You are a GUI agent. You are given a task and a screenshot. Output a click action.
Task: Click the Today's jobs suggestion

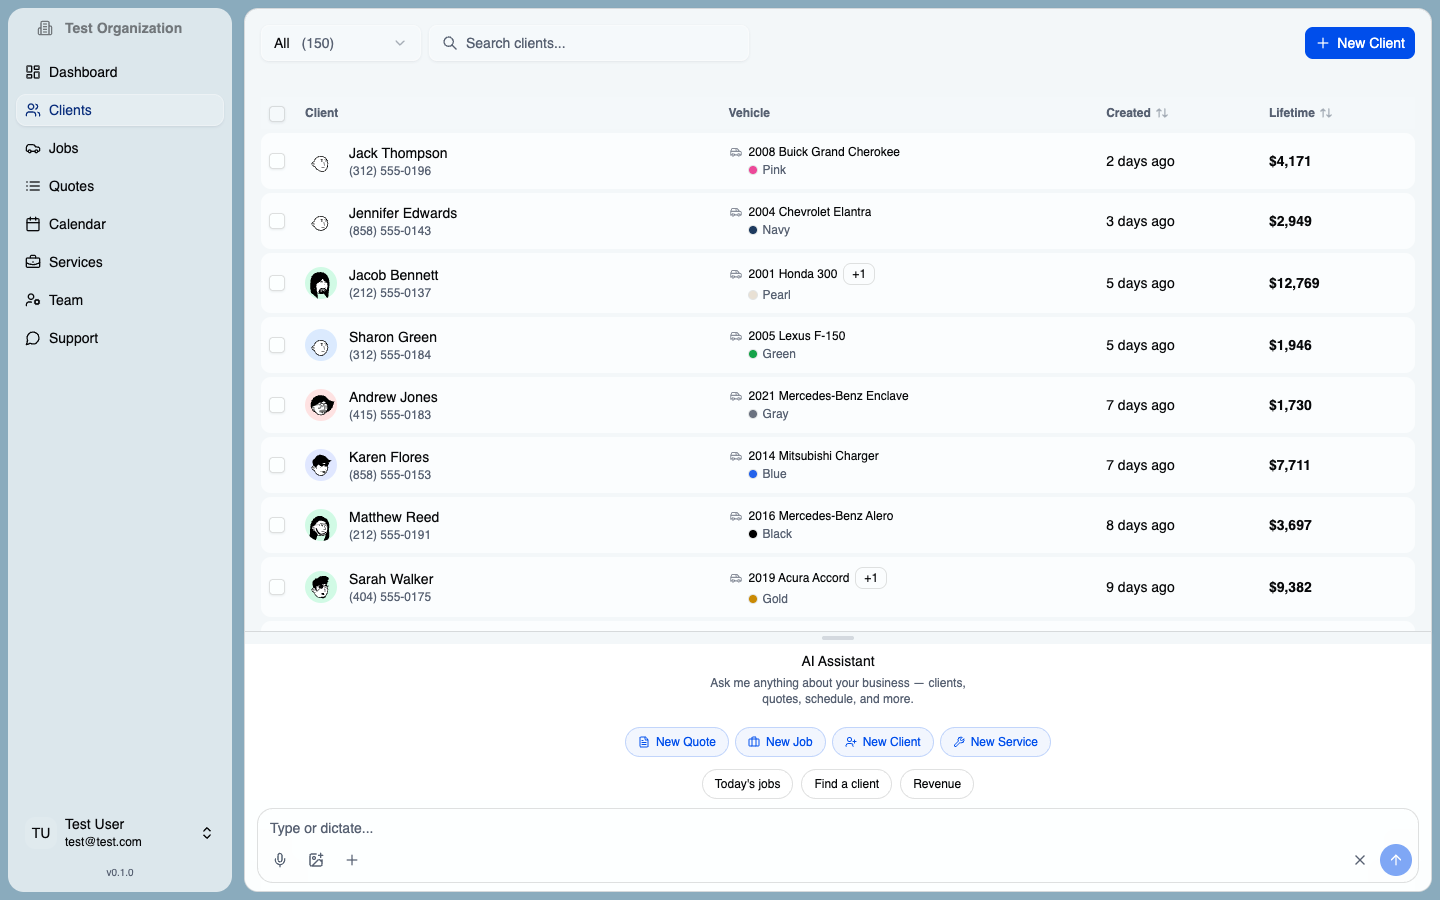tap(747, 784)
